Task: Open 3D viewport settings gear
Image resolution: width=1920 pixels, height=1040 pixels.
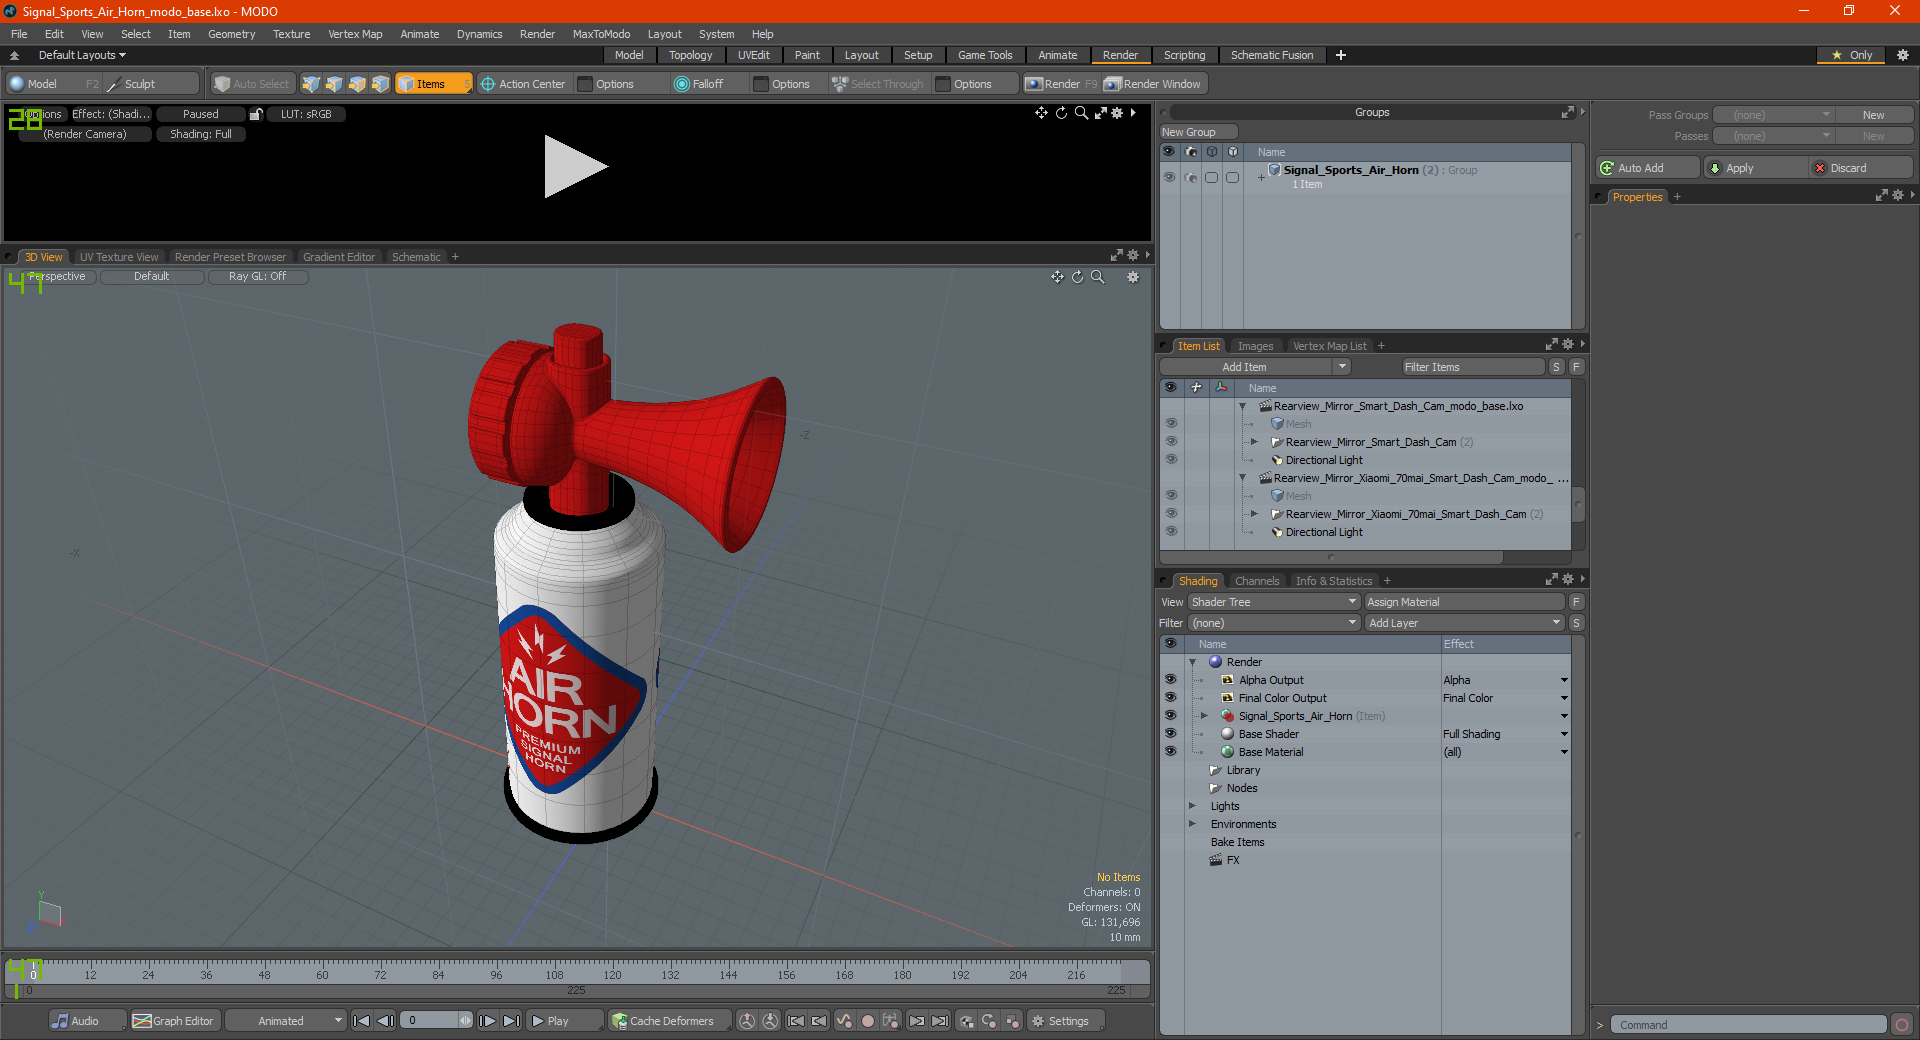Action: click(x=1133, y=277)
